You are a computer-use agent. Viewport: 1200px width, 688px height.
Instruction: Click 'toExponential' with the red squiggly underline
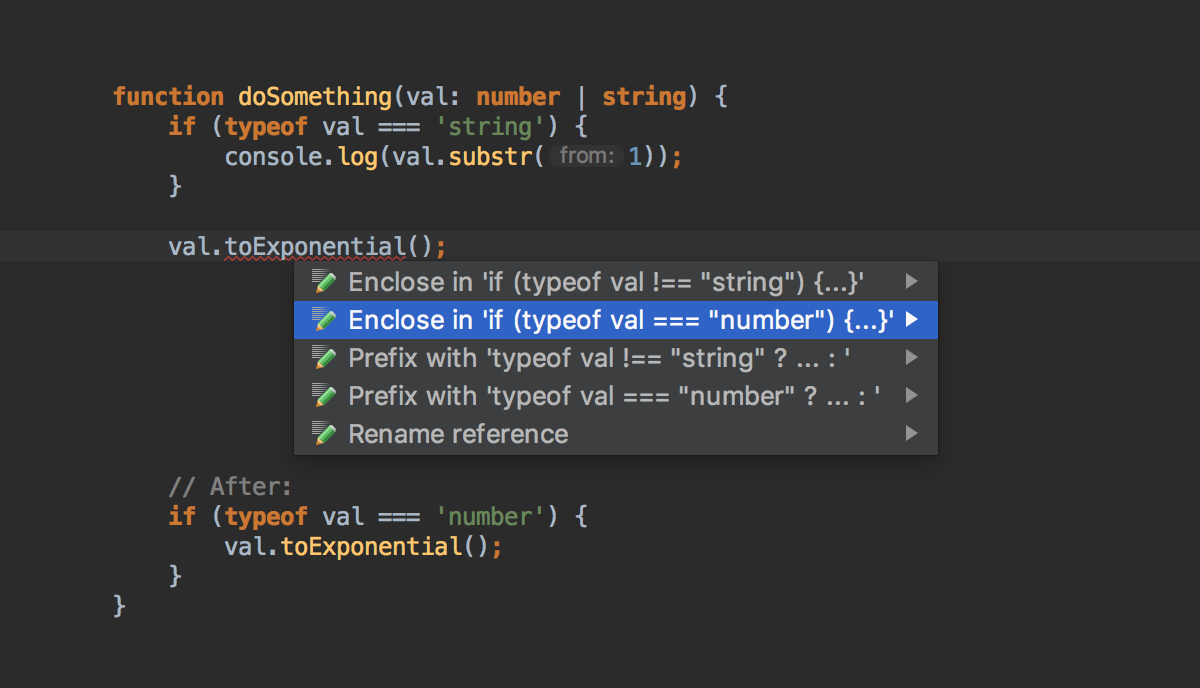315,246
